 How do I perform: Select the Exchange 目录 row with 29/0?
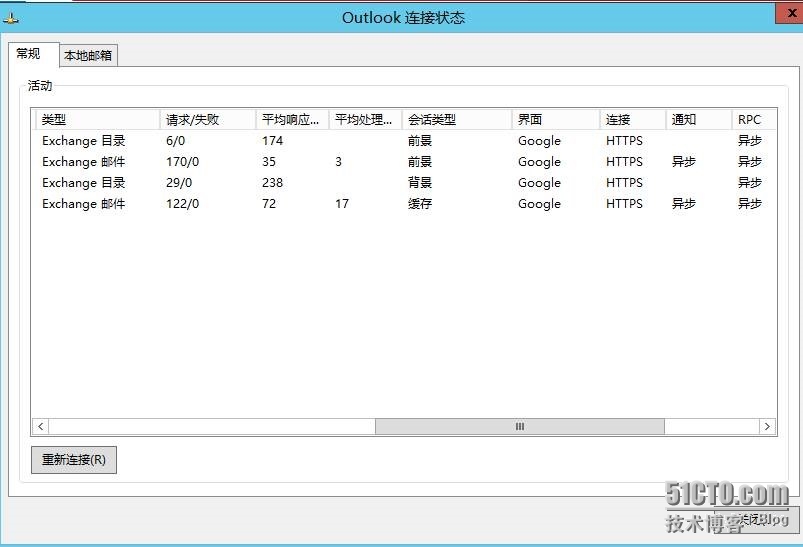[404, 182]
